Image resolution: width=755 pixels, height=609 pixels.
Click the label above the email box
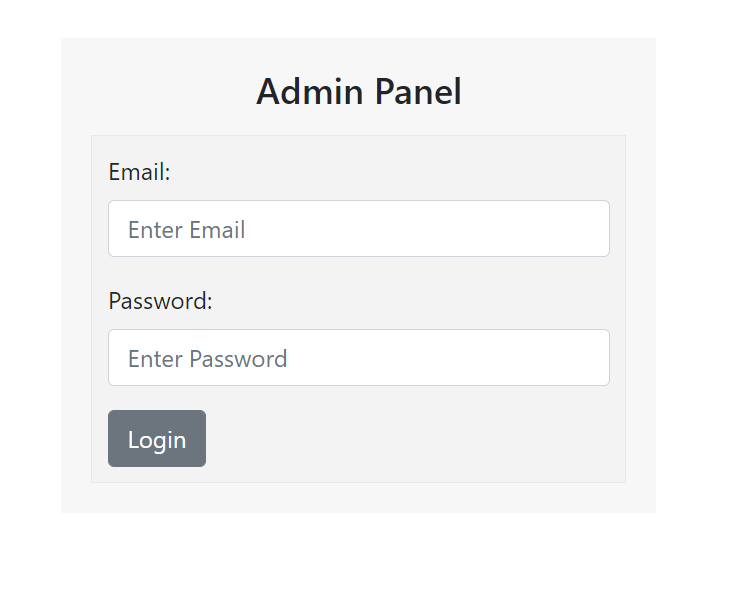(x=139, y=172)
